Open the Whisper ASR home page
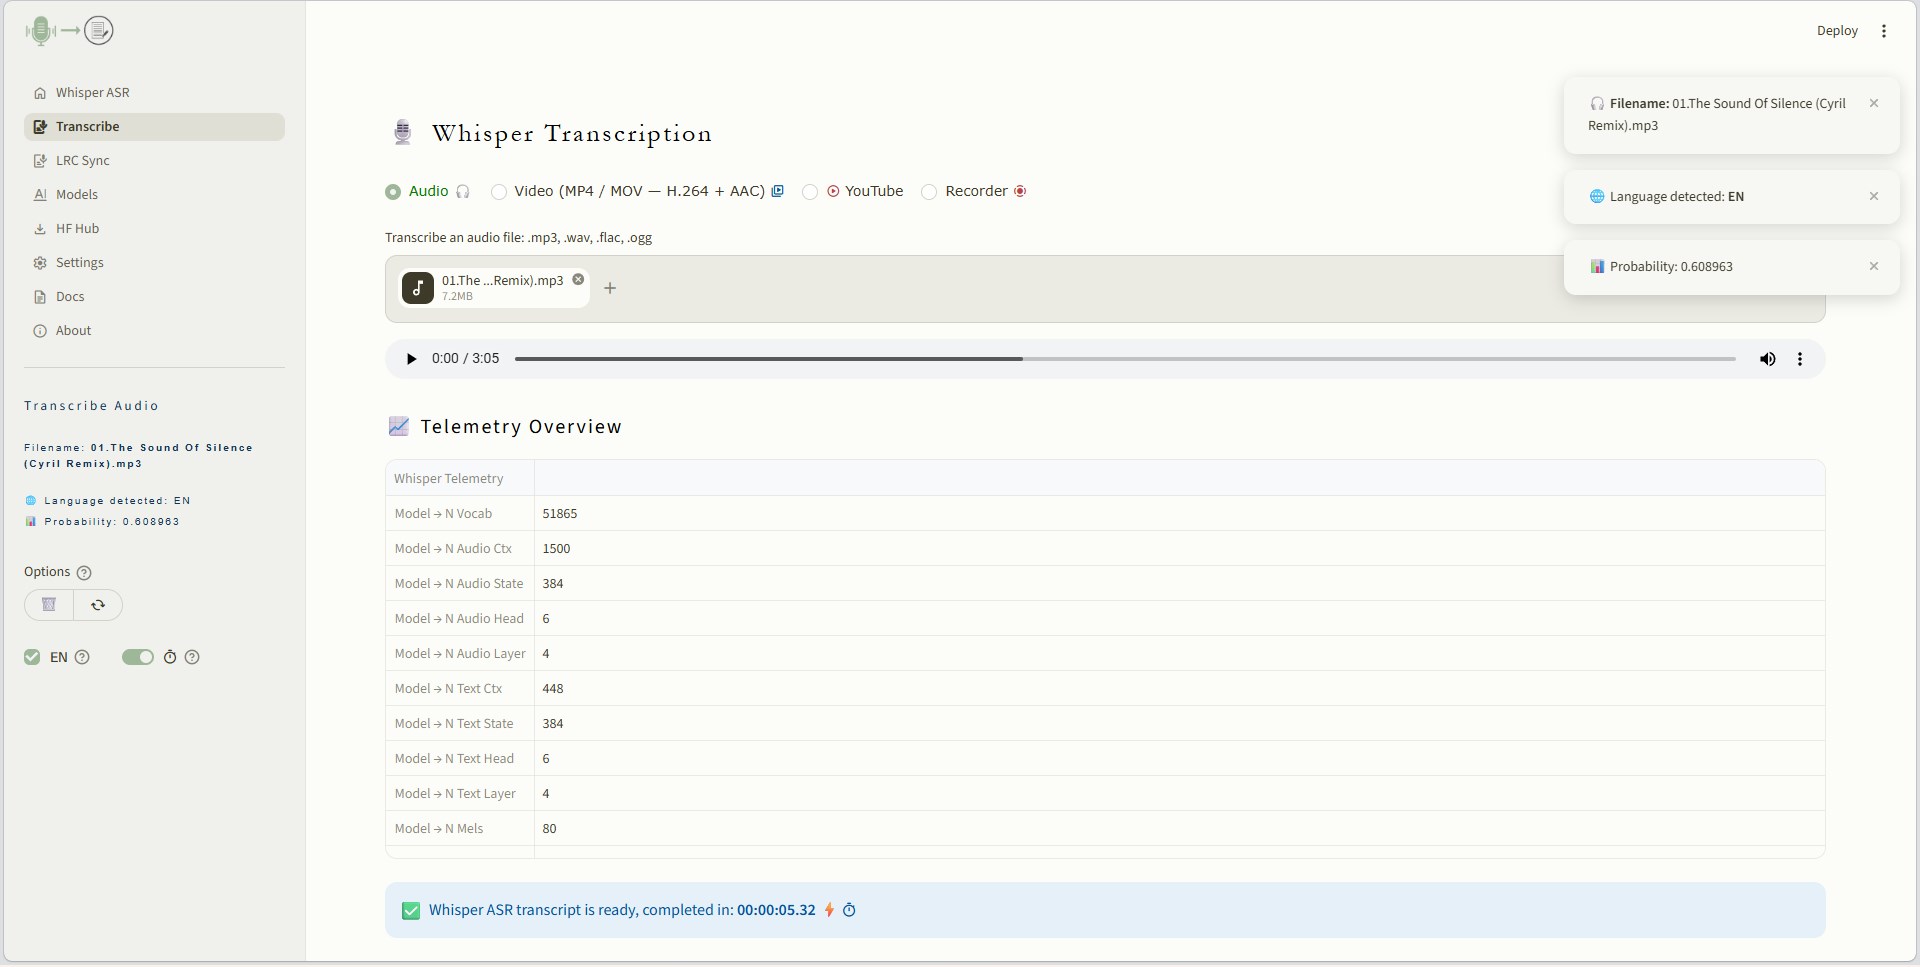1920x967 pixels. [x=154, y=92]
